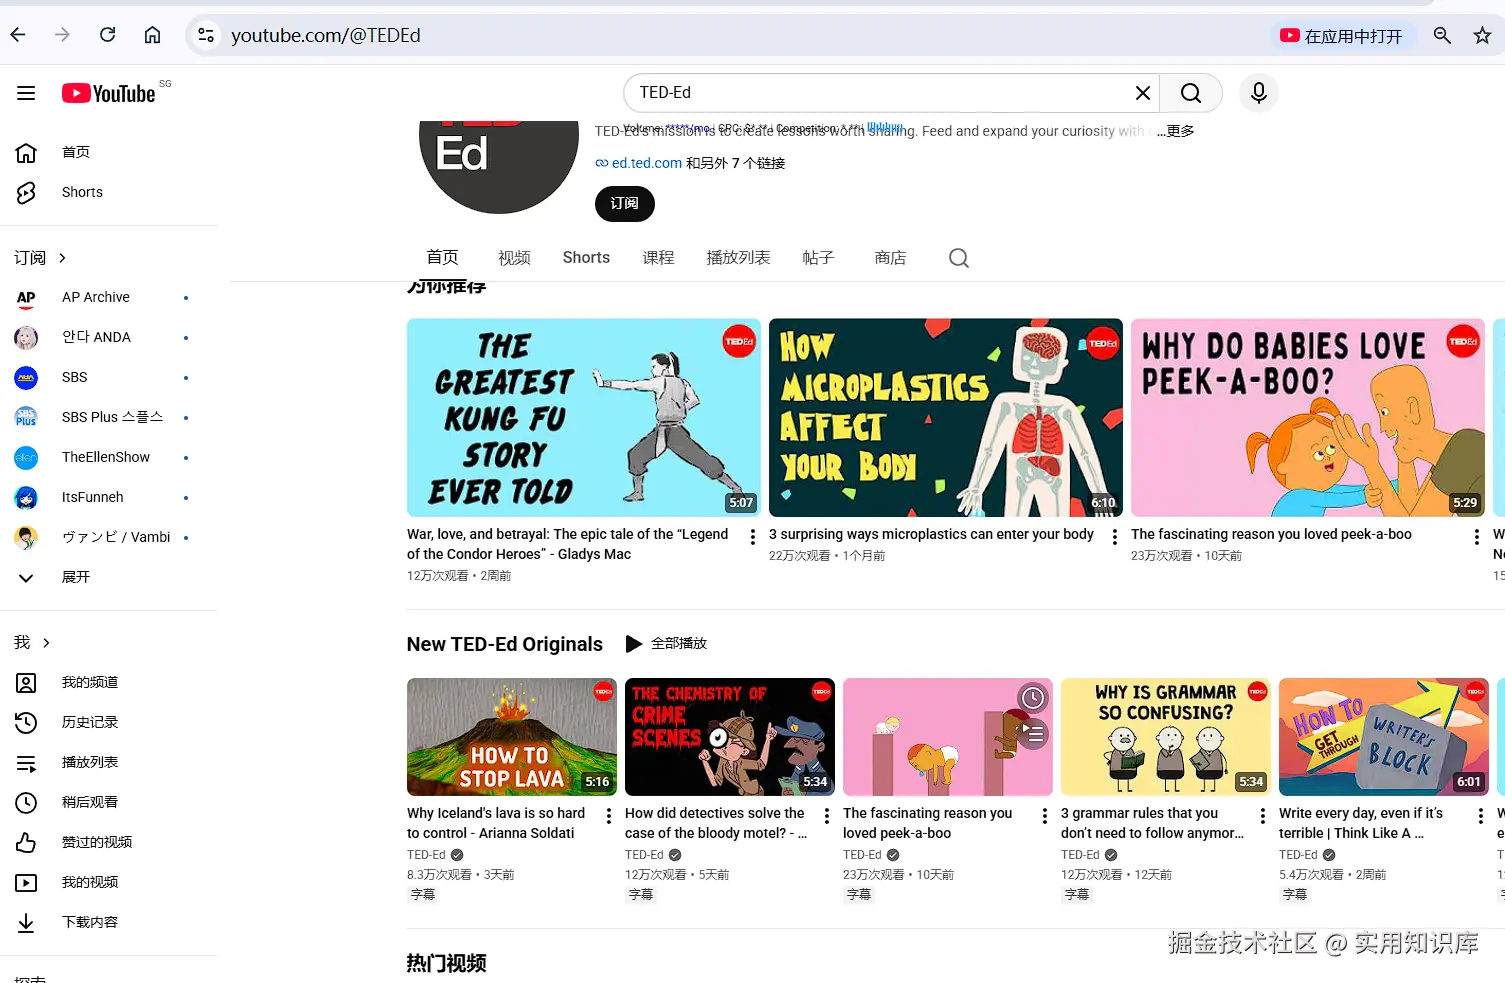1505x983 pixels.
Task: Open options for Kung Fu video
Action: click(x=753, y=537)
